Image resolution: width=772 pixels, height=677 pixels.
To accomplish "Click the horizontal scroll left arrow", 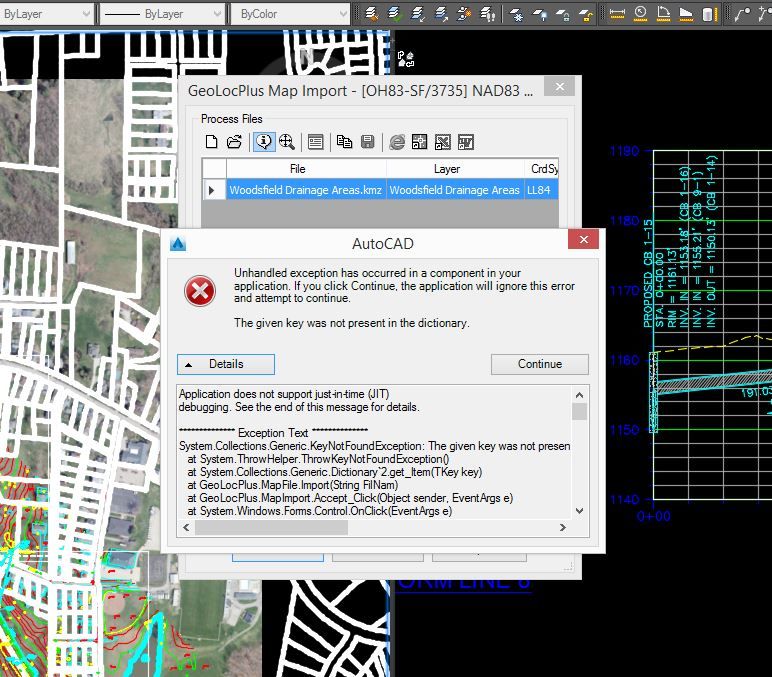I will tap(186, 527).
